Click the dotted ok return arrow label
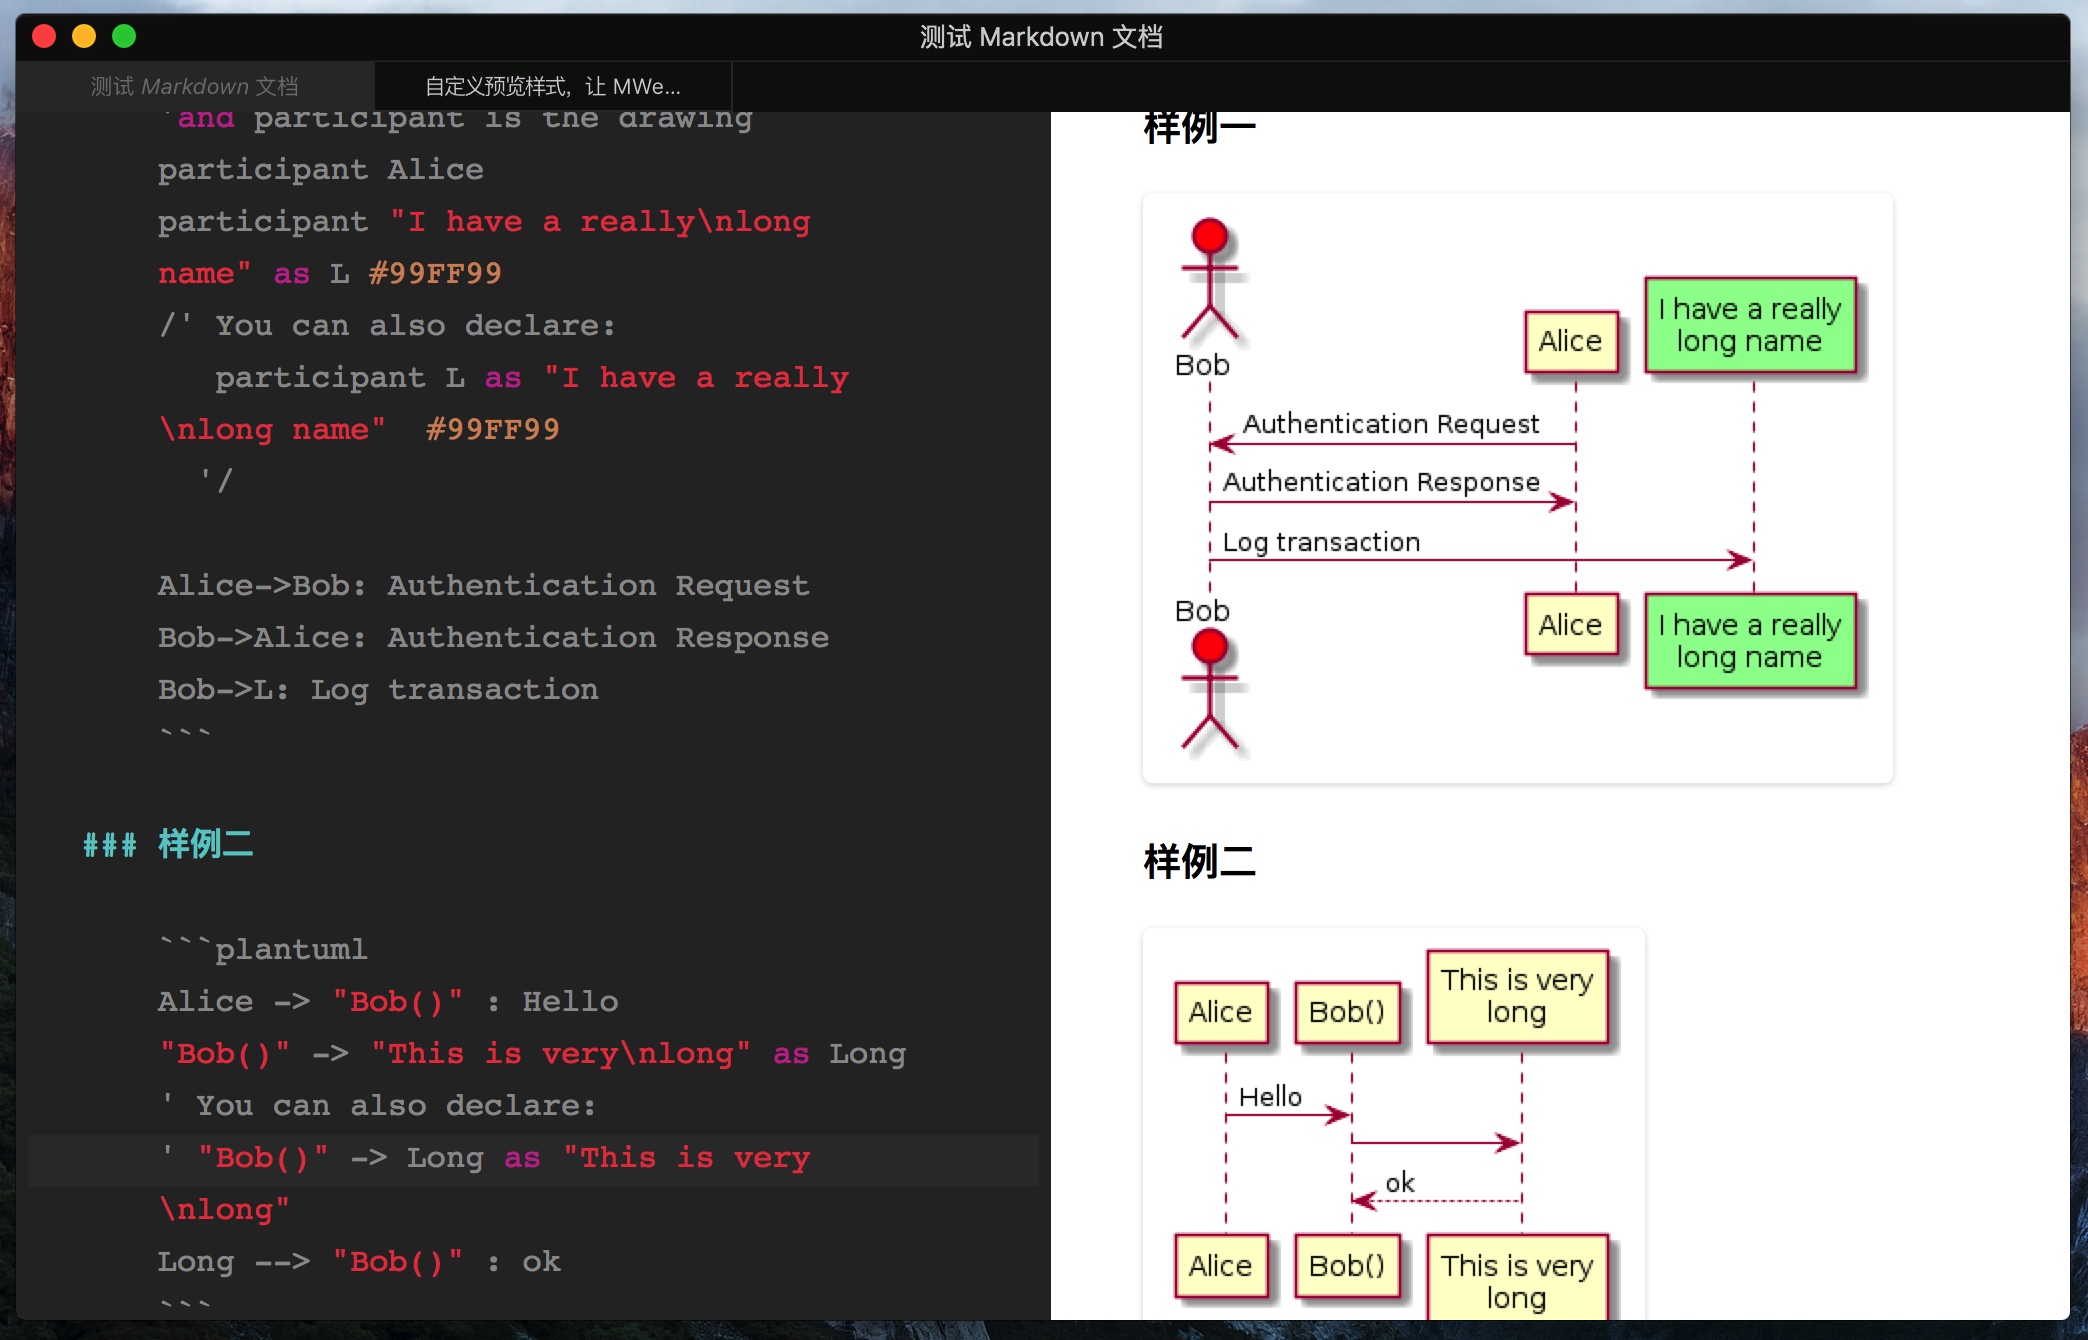 click(x=1399, y=1183)
